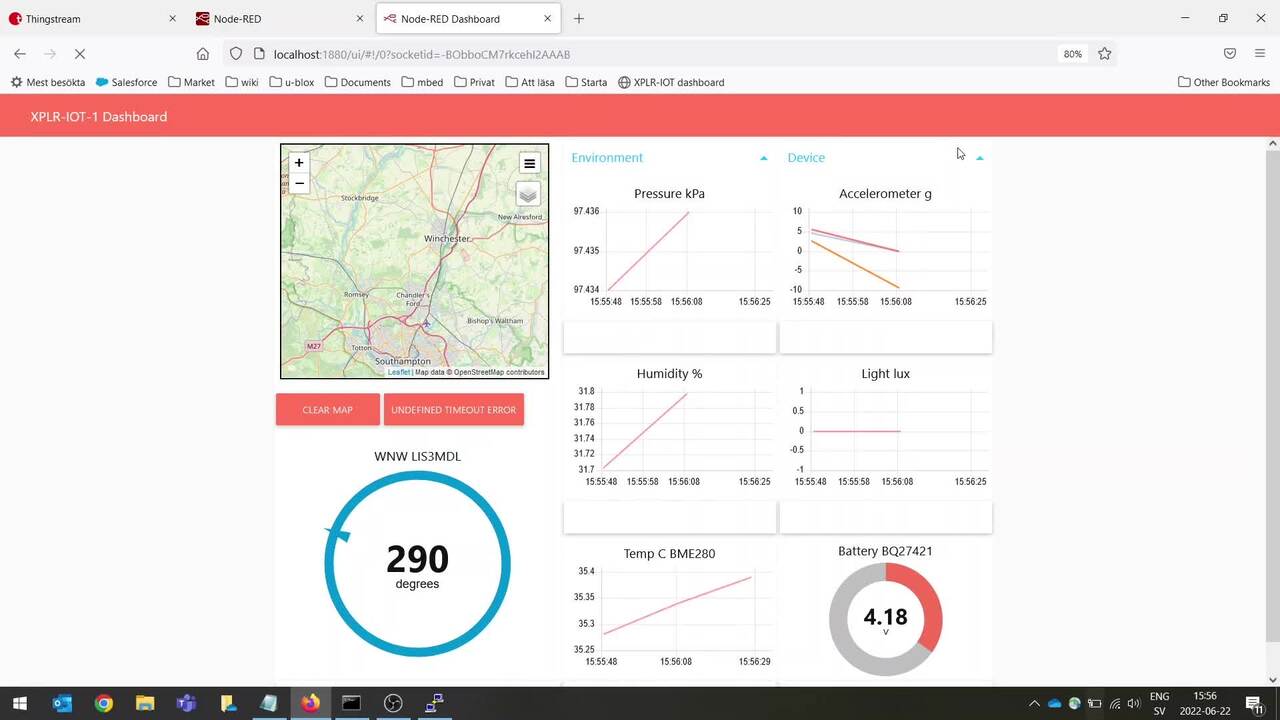Bookmark this page with the star icon

pyautogui.click(x=1104, y=54)
